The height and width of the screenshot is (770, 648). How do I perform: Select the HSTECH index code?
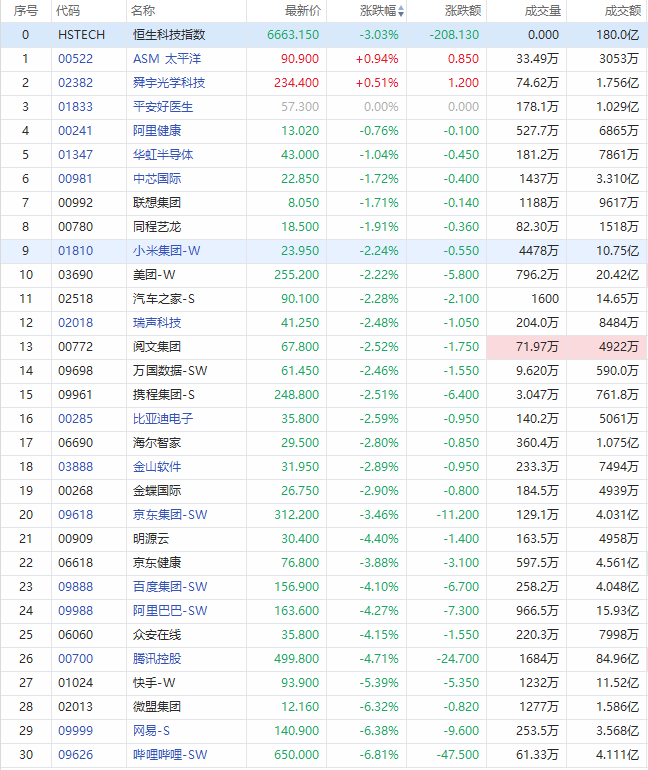click(x=81, y=35)
